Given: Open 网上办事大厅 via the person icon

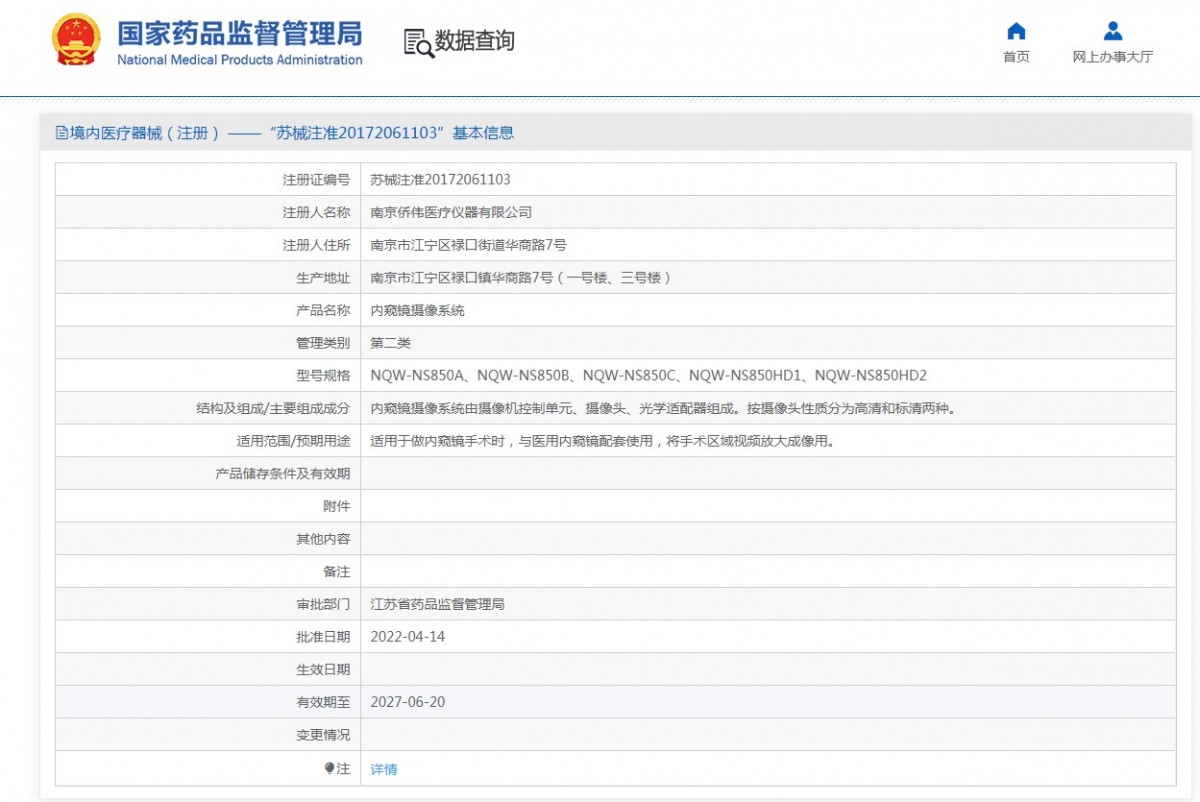Looking at the screenshot, I should coord(1113,31).
